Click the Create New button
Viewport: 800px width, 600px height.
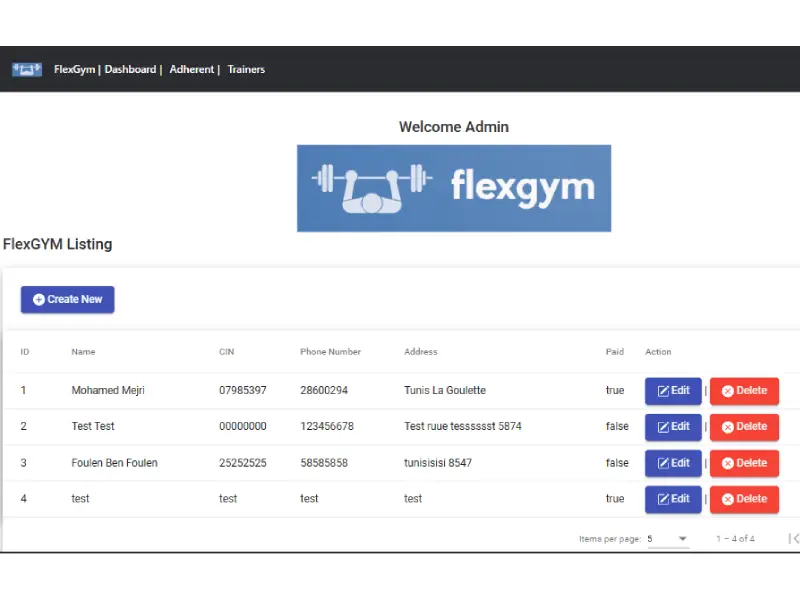[68, 299]
